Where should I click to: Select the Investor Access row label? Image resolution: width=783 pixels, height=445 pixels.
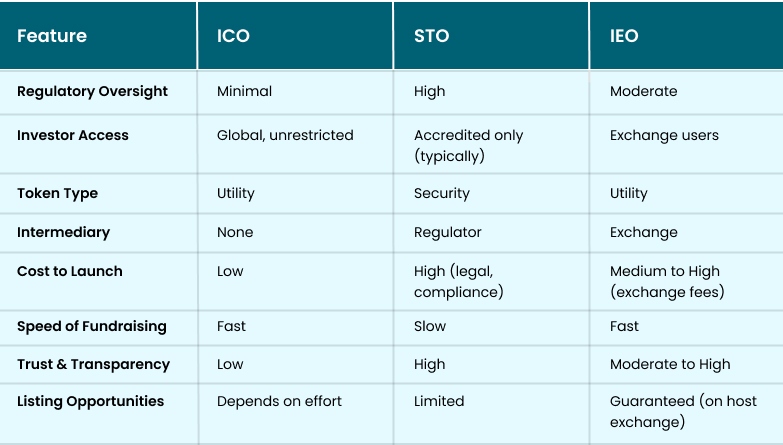pyautogui.click(x=73, y=135)
